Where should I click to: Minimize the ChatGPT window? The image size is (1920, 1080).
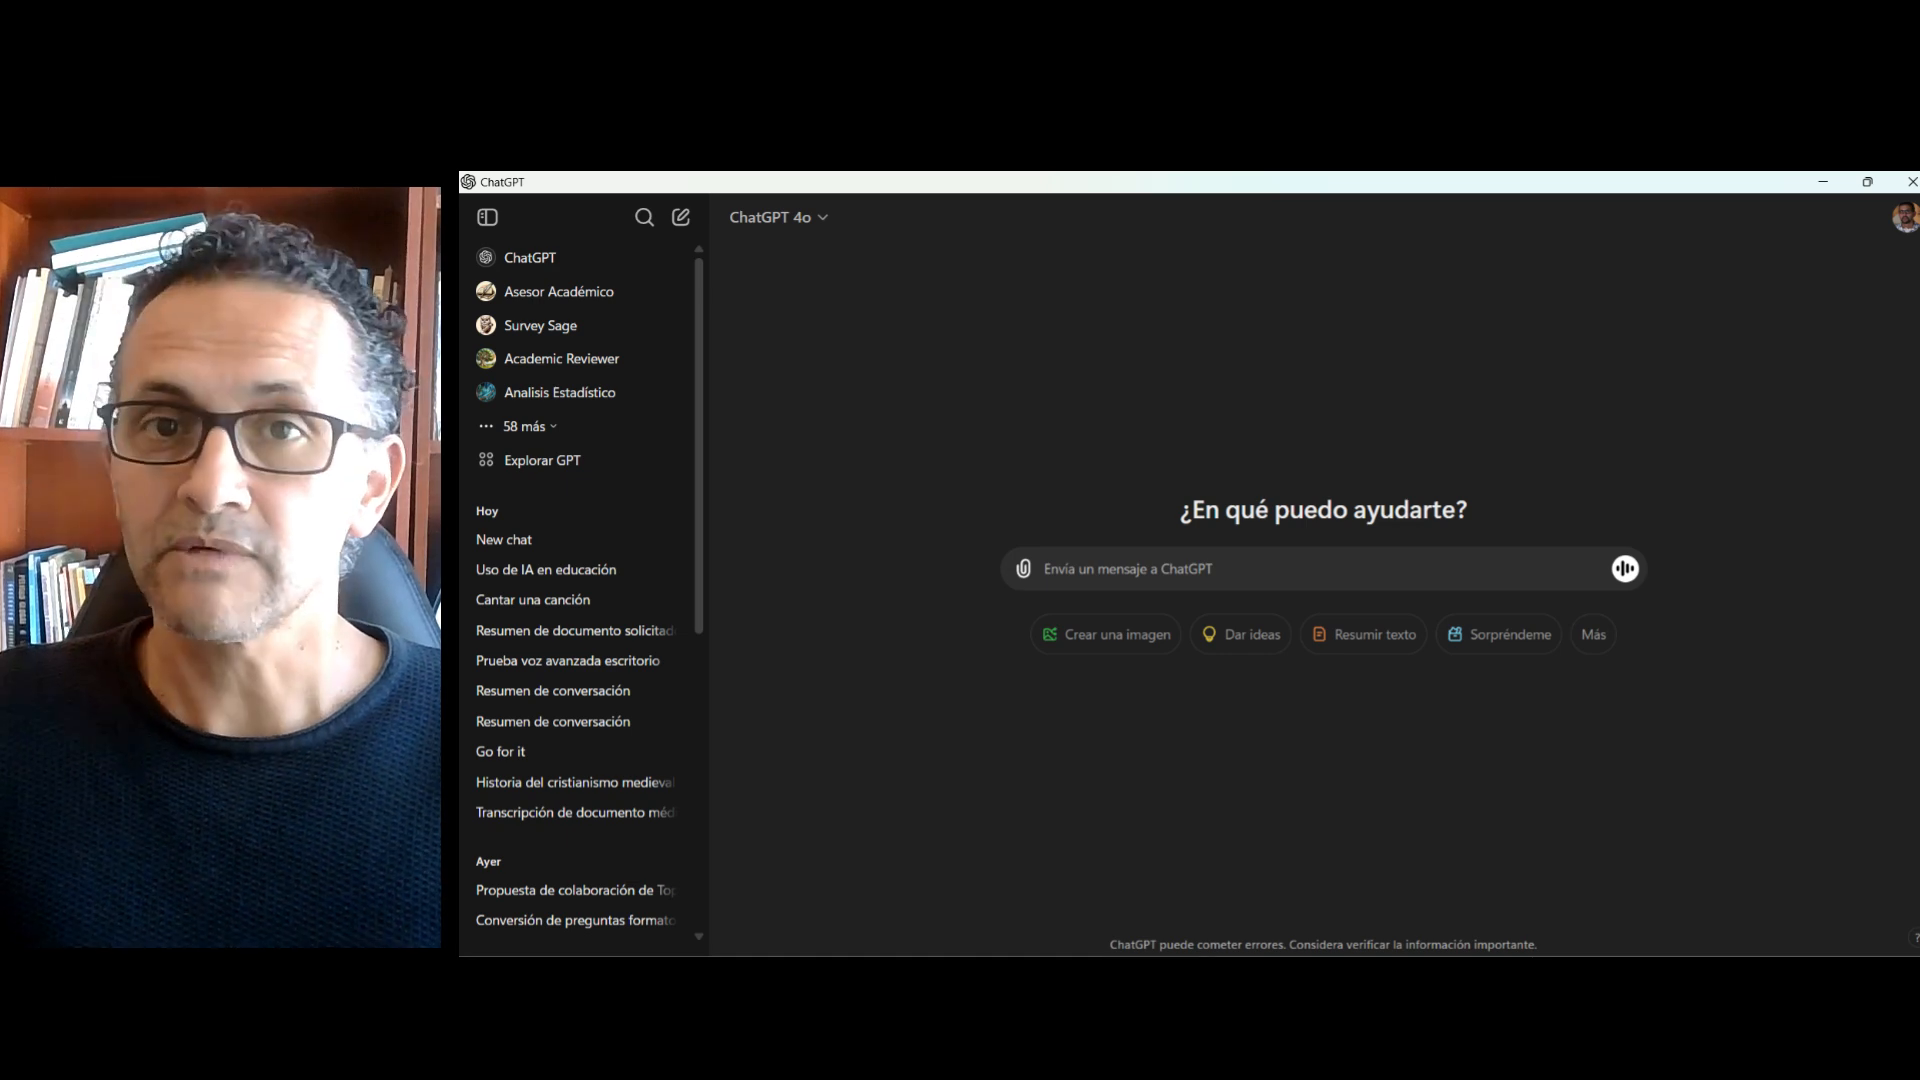click(1823, 182)
